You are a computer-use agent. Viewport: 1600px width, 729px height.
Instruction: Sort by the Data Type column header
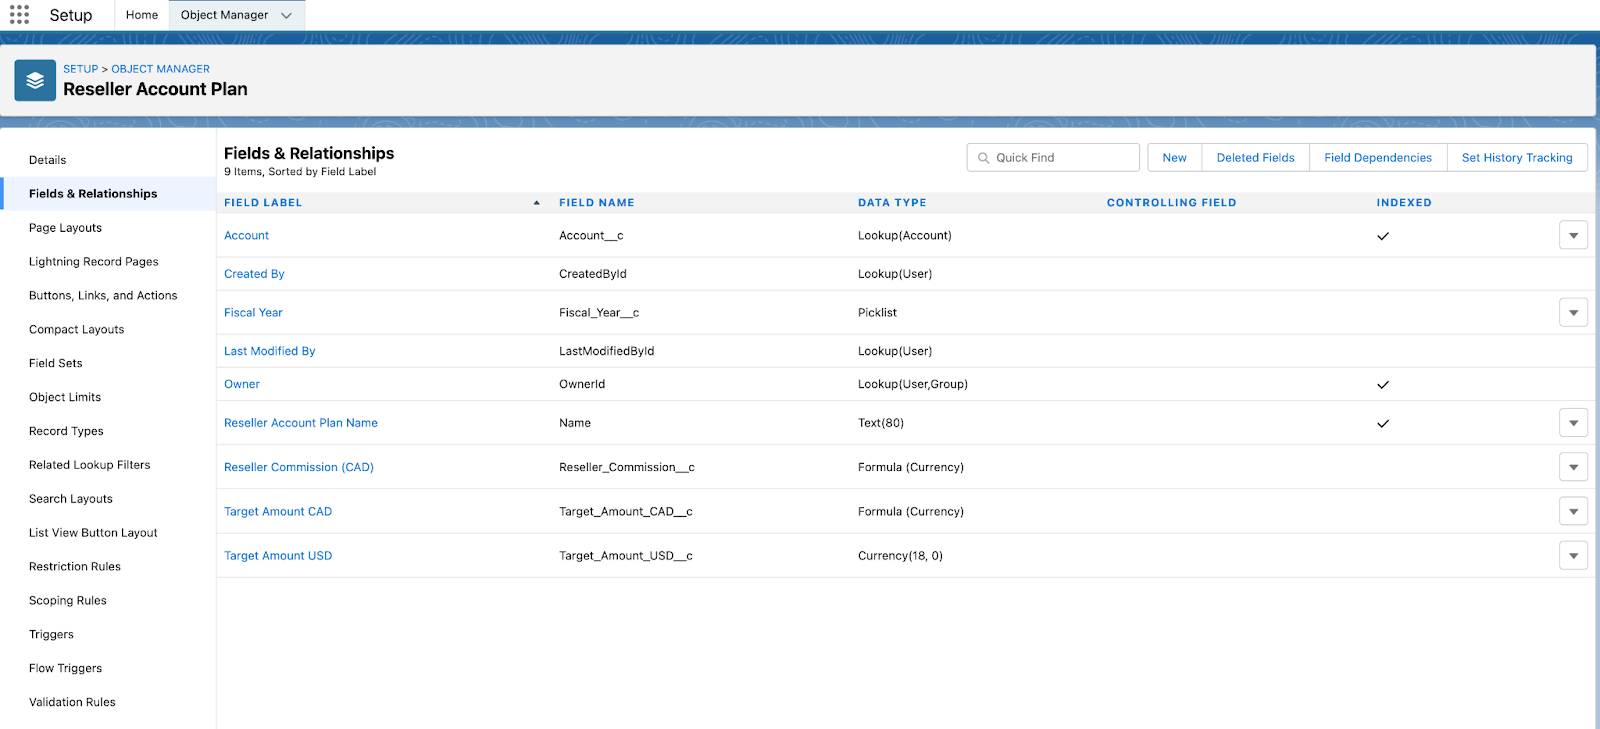pyautogui.click(x=892, y=203)
